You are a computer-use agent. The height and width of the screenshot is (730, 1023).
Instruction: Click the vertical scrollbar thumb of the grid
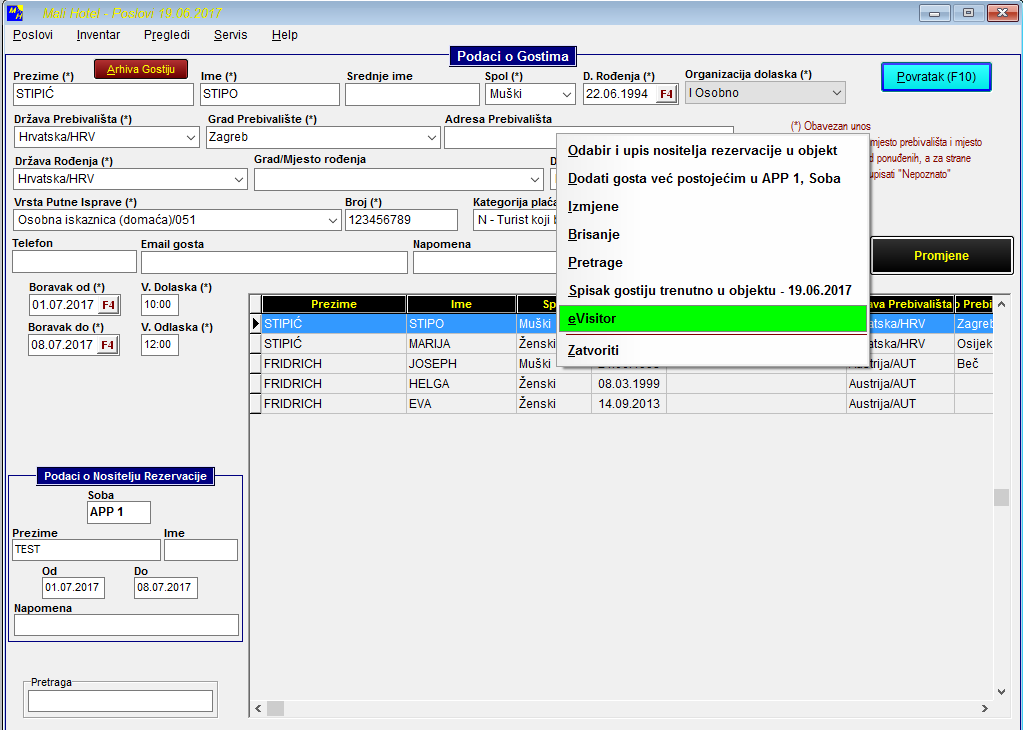click(x=1001, y=498)
